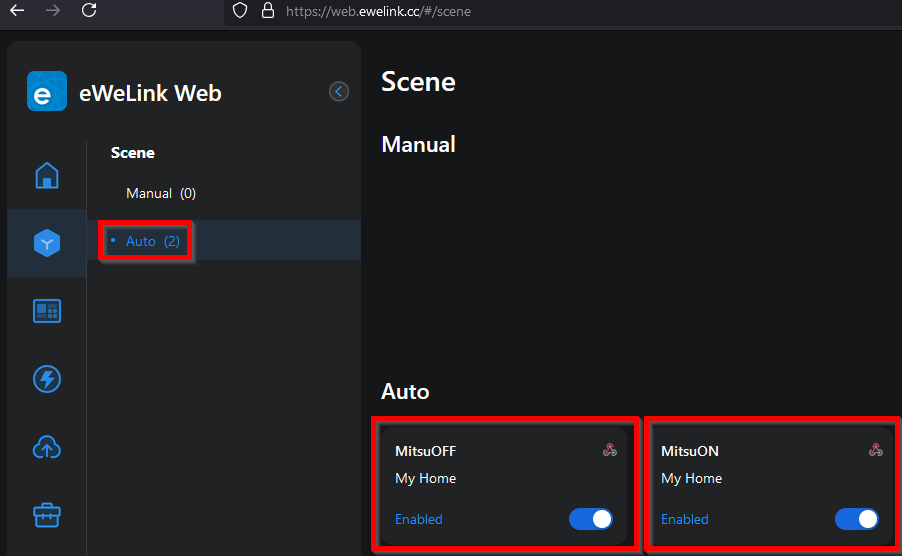This screenshot has width=902, height=556.
Task: Disable the MitsuON scene toggle
Action: click(x=857, y=519)
